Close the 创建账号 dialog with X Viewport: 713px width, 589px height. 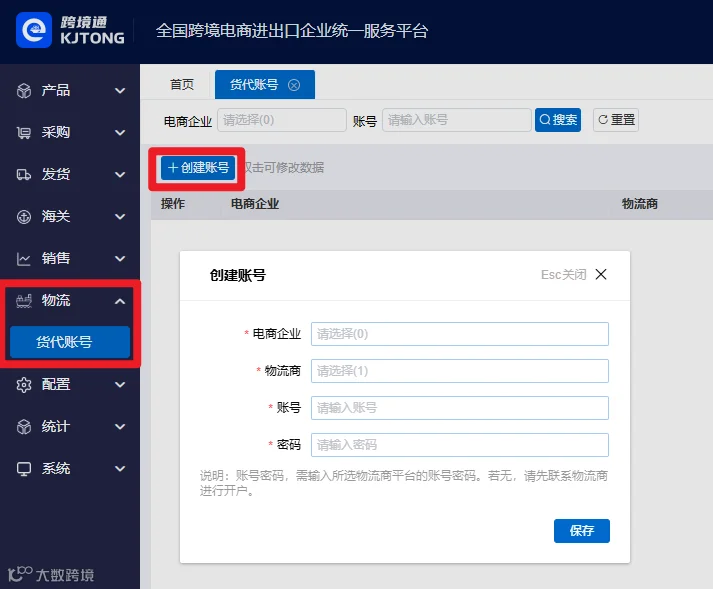pos(601,274)
